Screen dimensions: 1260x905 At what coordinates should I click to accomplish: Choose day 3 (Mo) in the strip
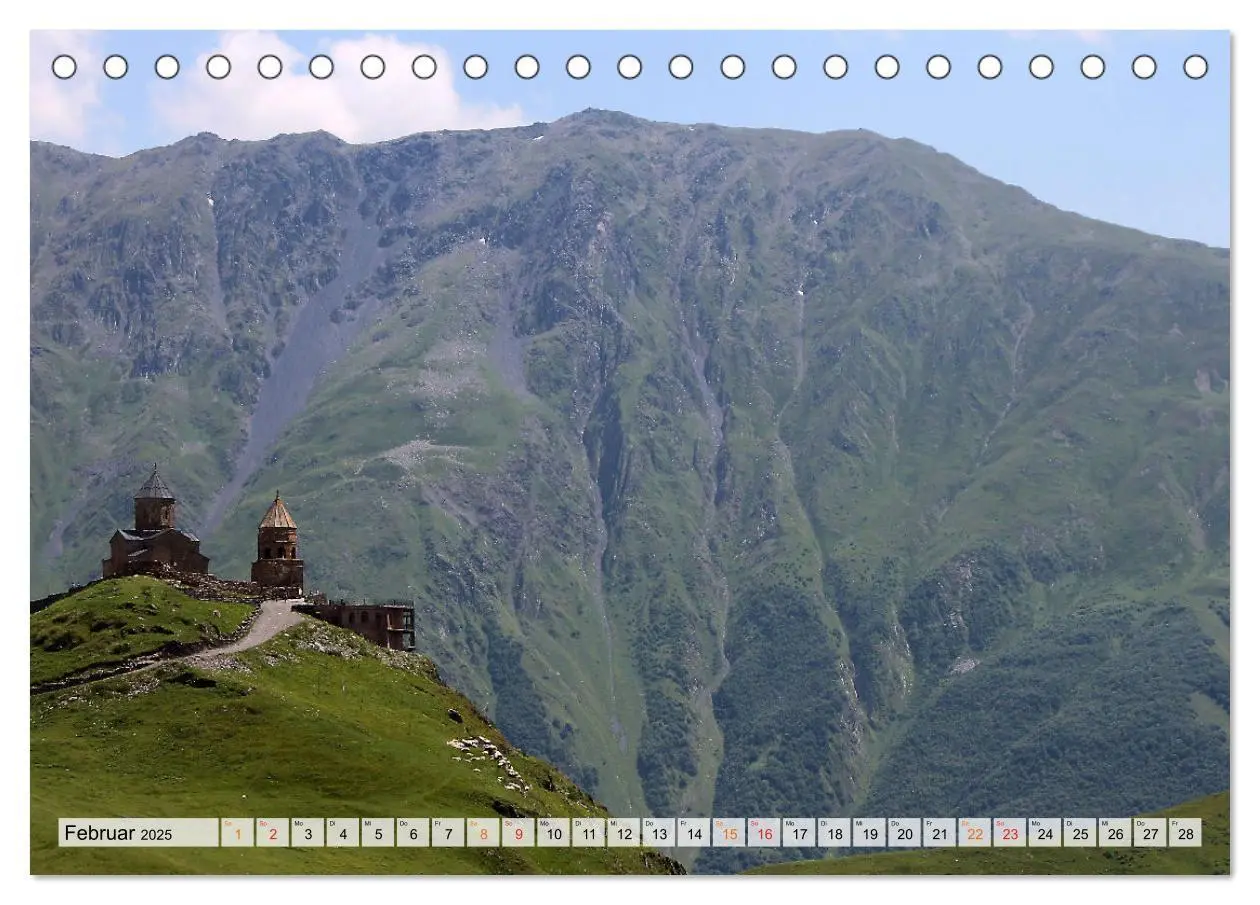308,833
